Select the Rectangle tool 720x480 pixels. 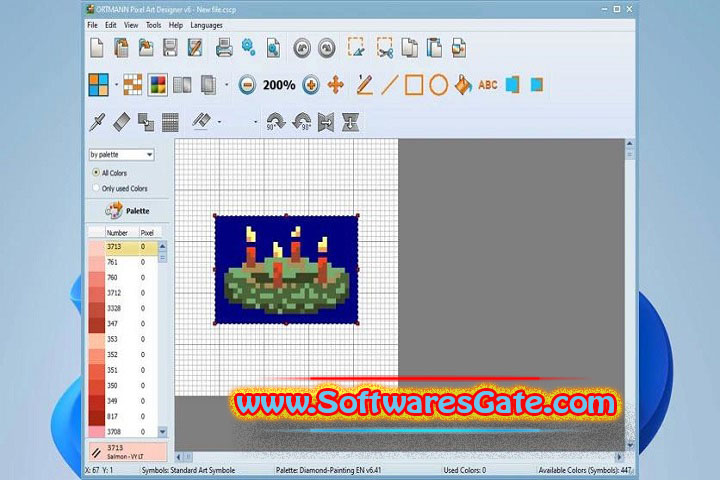(414, 85)
